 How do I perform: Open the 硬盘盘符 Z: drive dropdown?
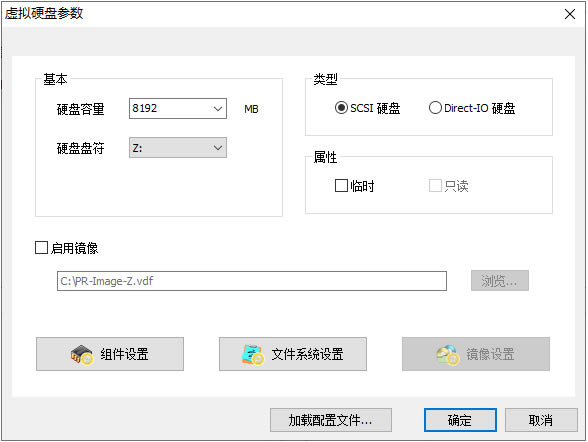coord(178,148)
